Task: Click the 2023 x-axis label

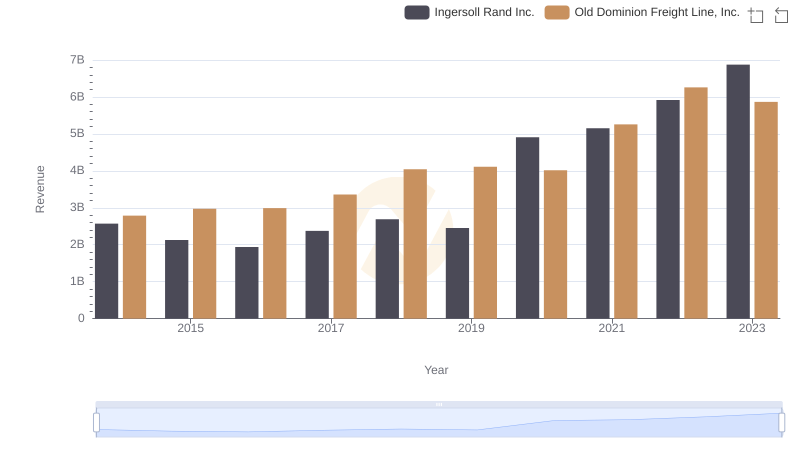Action: 752,328
